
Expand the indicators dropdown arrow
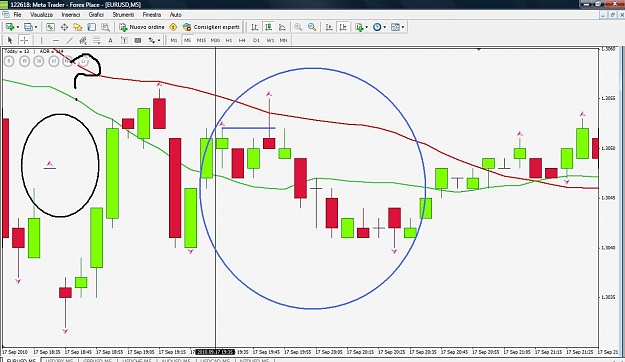[366, 27]
